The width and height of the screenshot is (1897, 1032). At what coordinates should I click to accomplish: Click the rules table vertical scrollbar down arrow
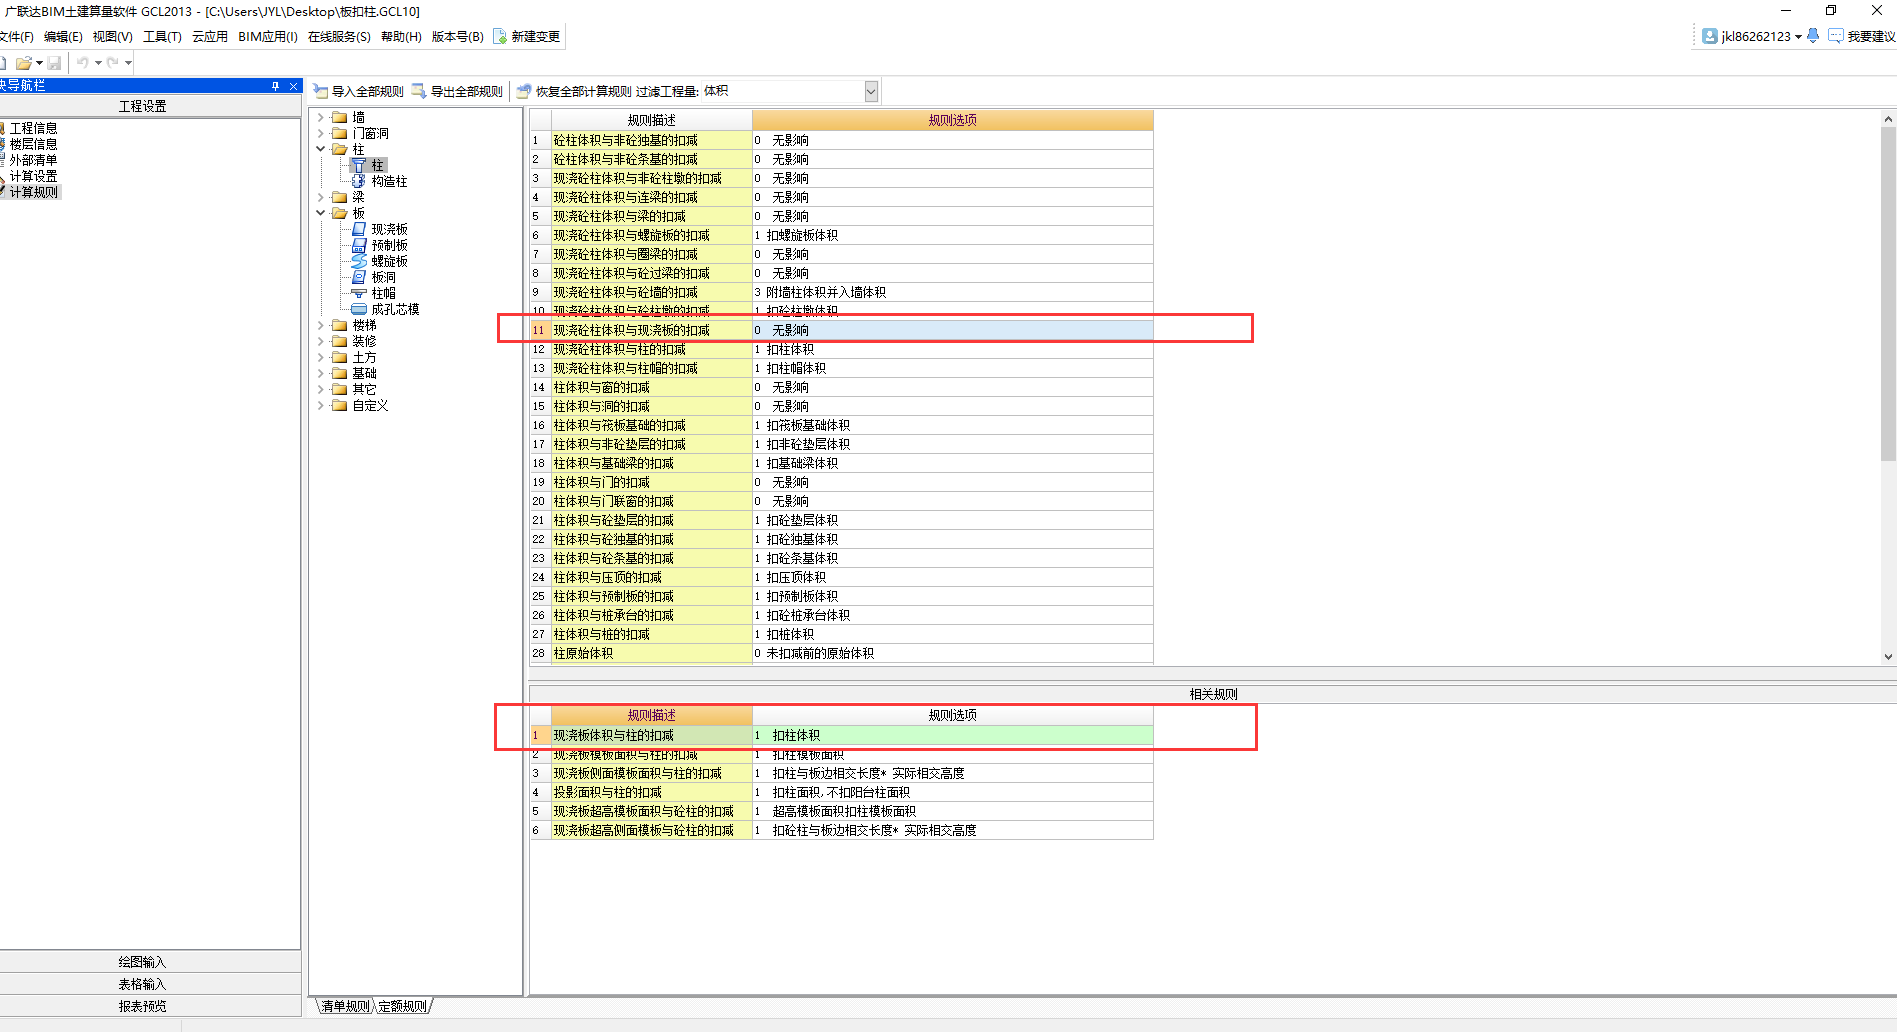1888,656
